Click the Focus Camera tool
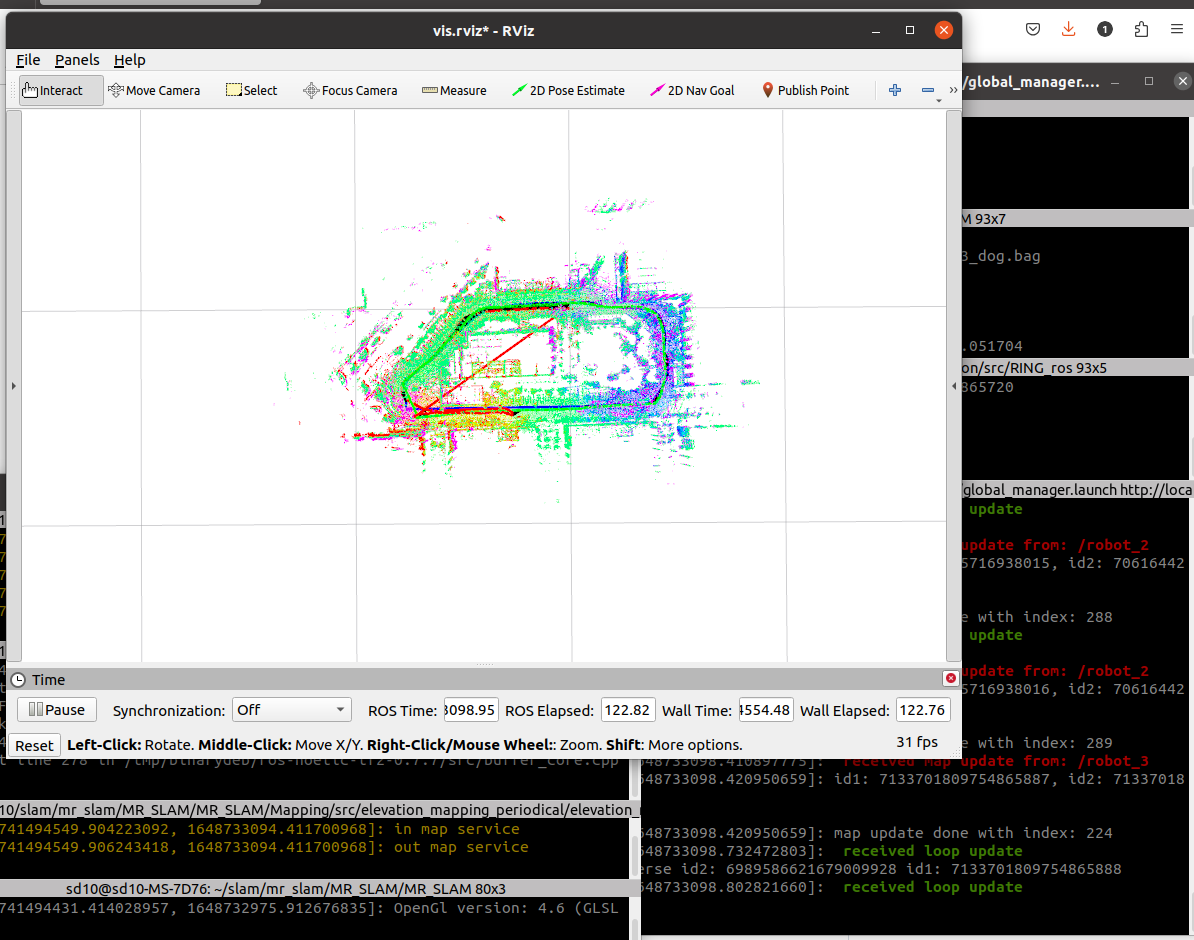This screenshot has height=940, width=1194. coord(350,90)
